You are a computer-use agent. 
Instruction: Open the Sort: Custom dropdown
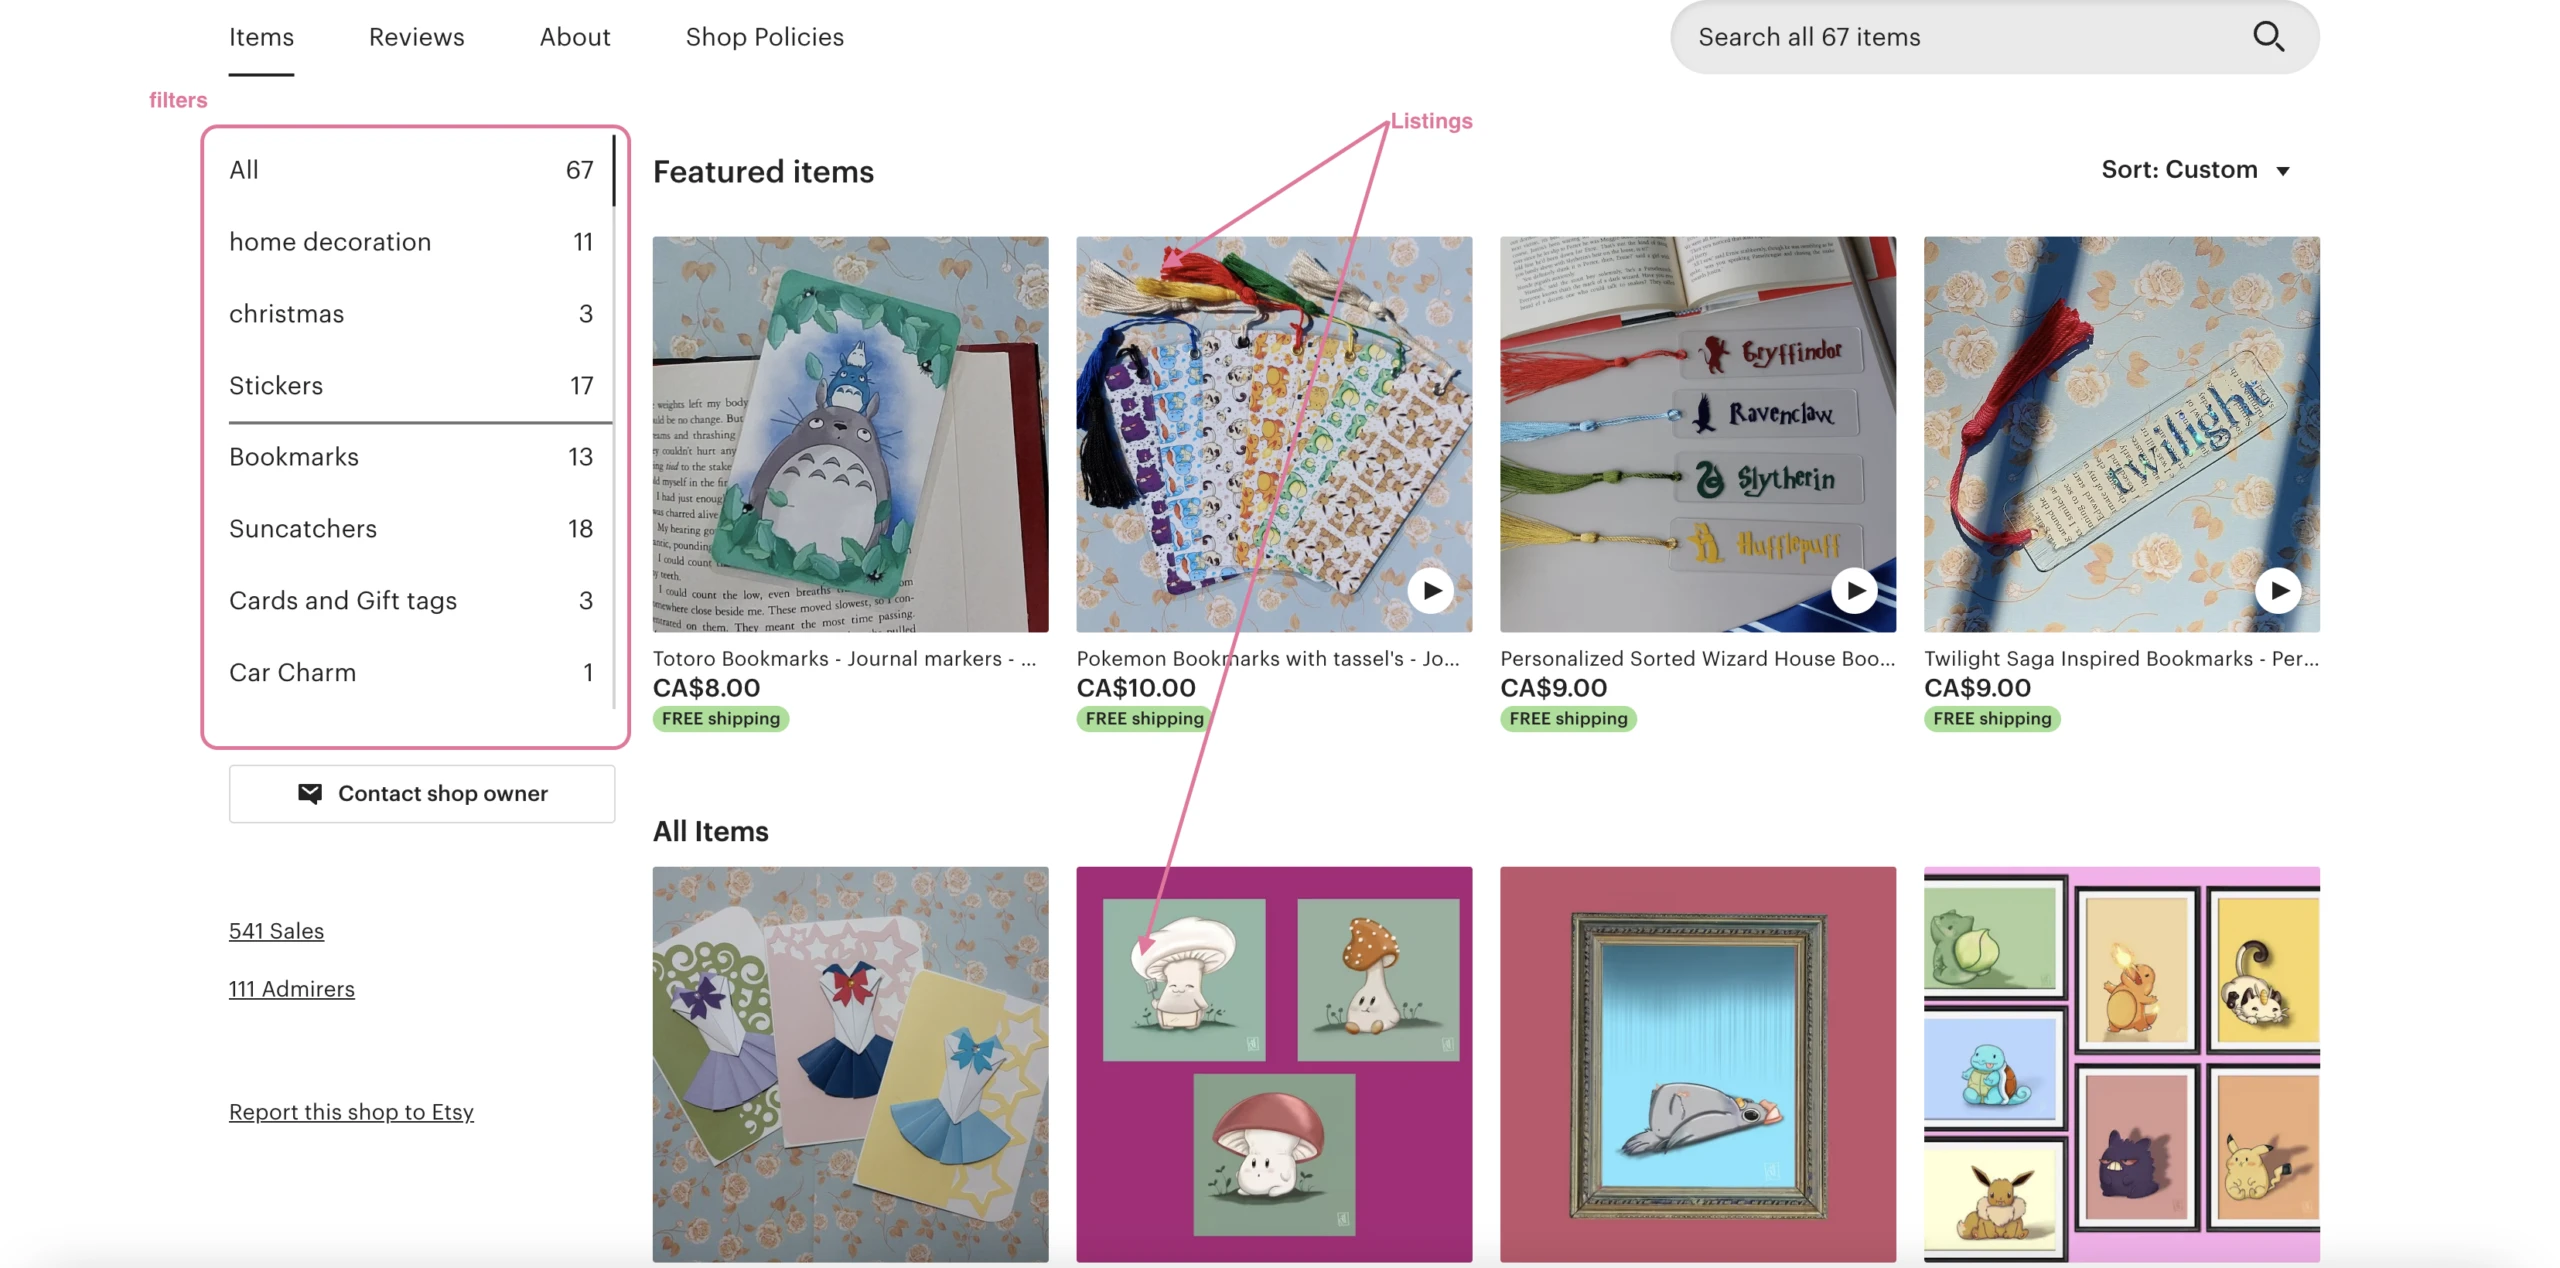2195,170
